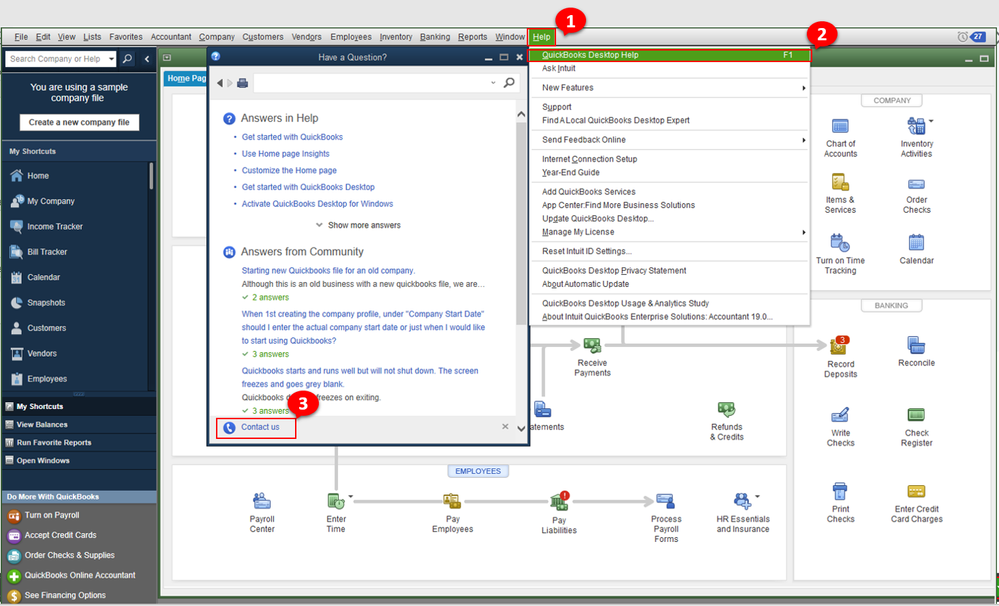
Task: Click the help window search magnifier
Action: pyautogui.click(x=508, y=82)
